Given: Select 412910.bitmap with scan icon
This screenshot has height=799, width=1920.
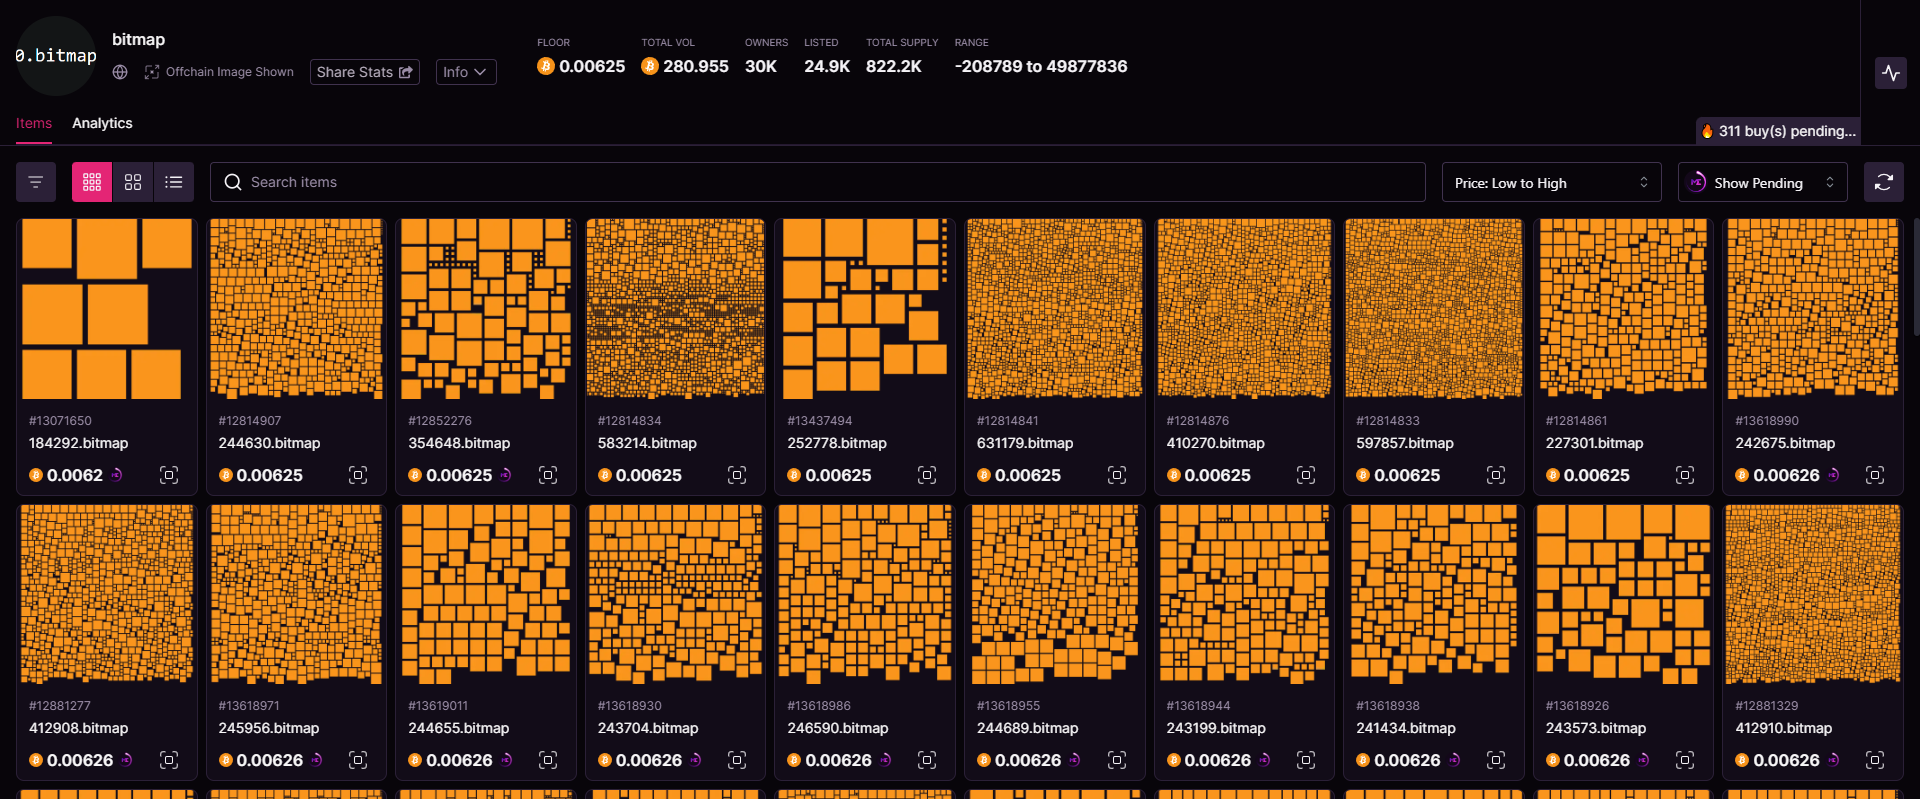Looking at the screenshot, I should 1875,760.
